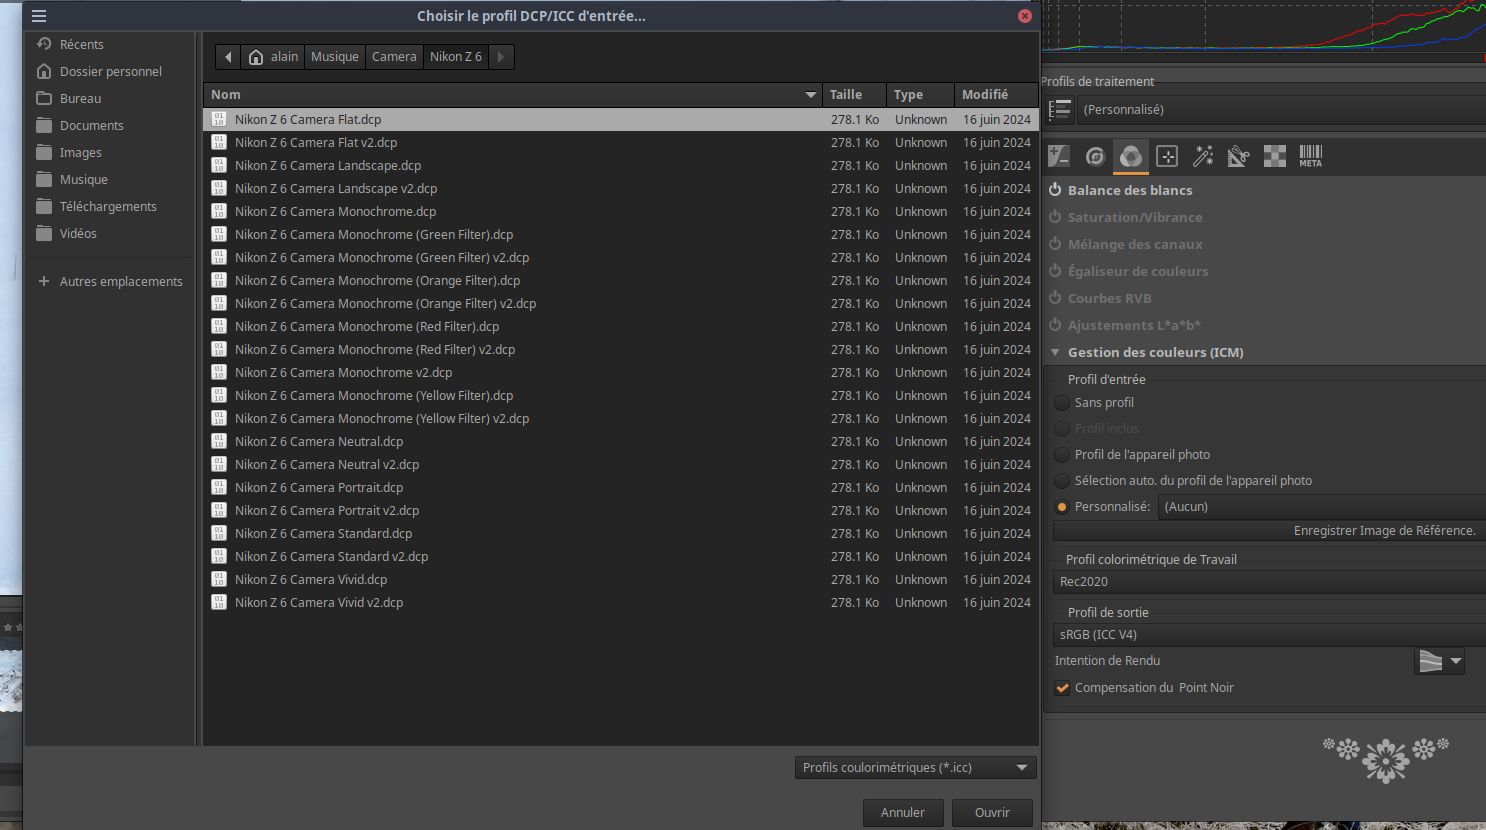Select Sélection auto. du profil radio
This screenshot has height=830, width=1486.
pos(1062,480)
